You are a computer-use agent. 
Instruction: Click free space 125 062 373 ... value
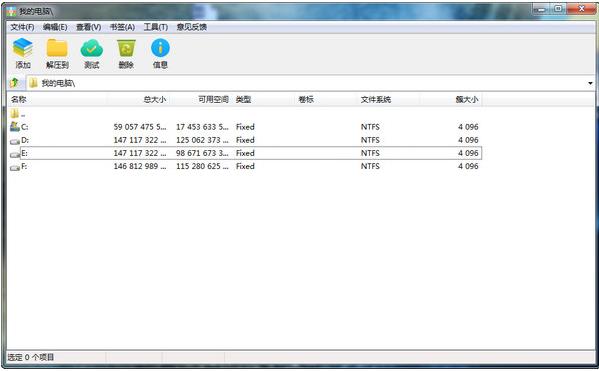[x=202, y=140]
